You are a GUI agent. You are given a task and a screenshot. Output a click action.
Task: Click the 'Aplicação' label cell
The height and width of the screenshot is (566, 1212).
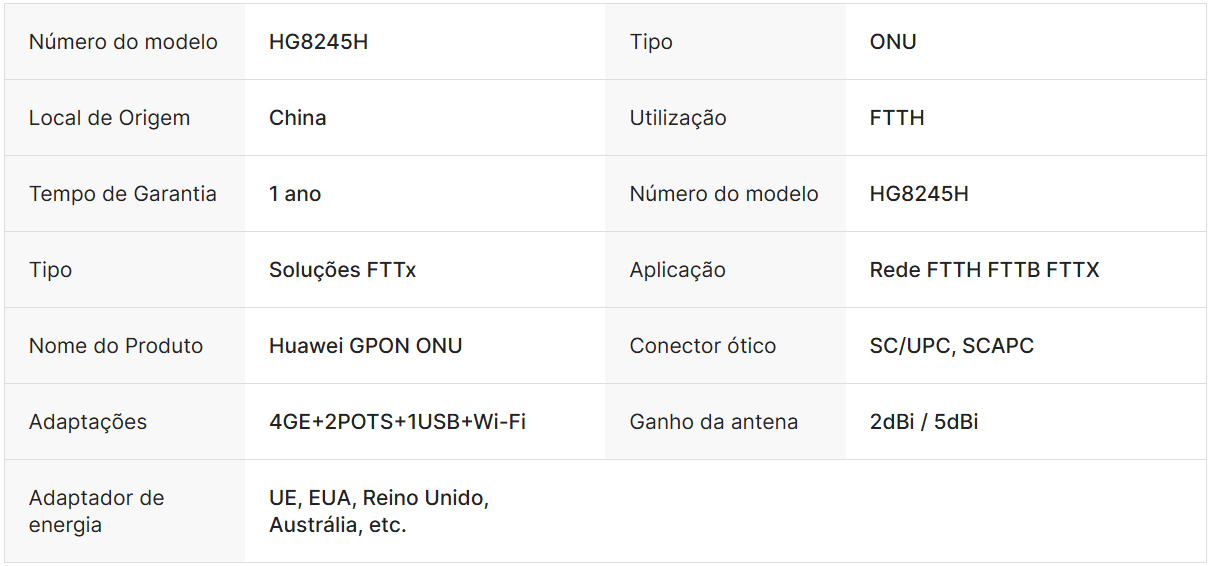[678, 270]
